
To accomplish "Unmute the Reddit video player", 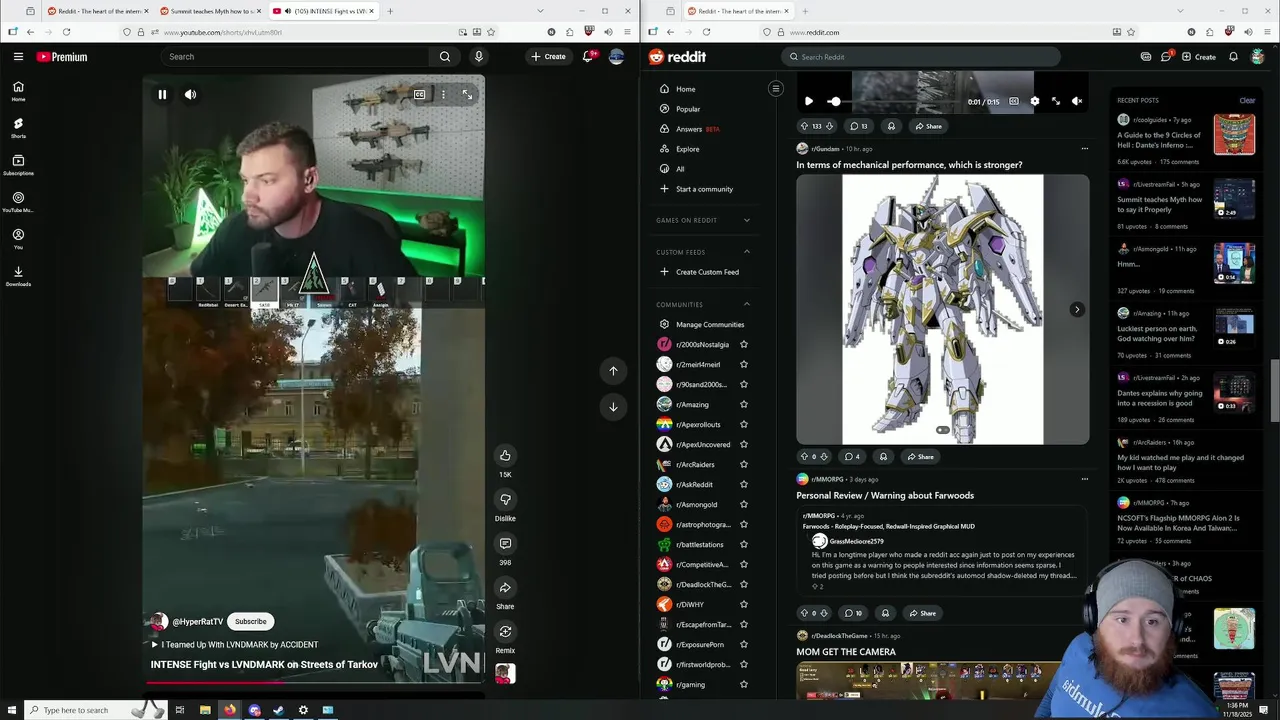I will coord(1077,101).
